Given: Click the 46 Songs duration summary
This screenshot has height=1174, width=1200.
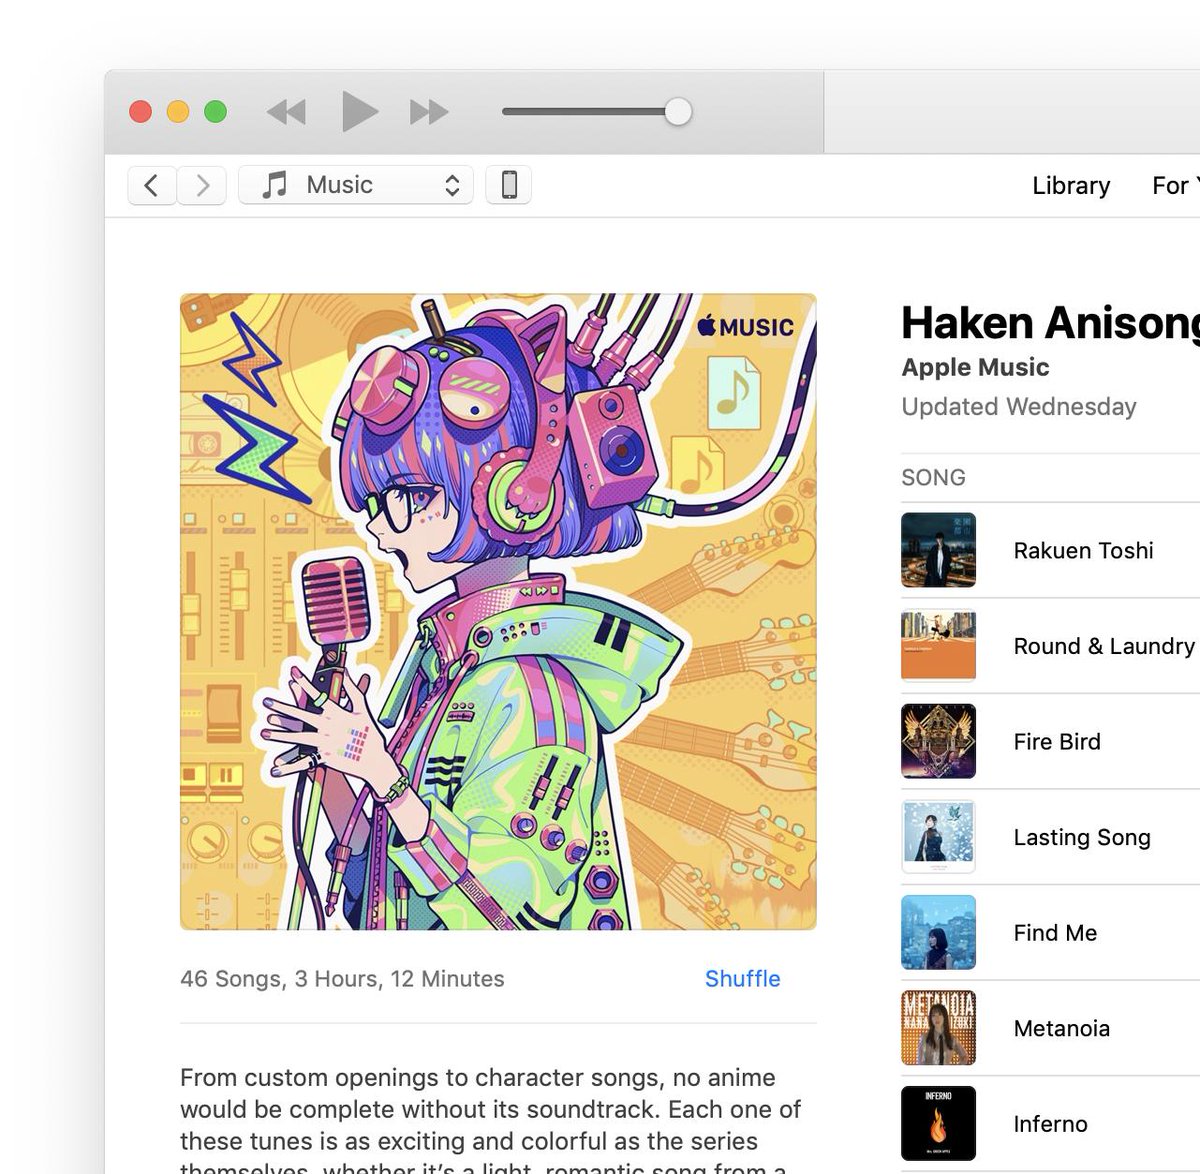Looking at the screenshot, I should (342, 979).
